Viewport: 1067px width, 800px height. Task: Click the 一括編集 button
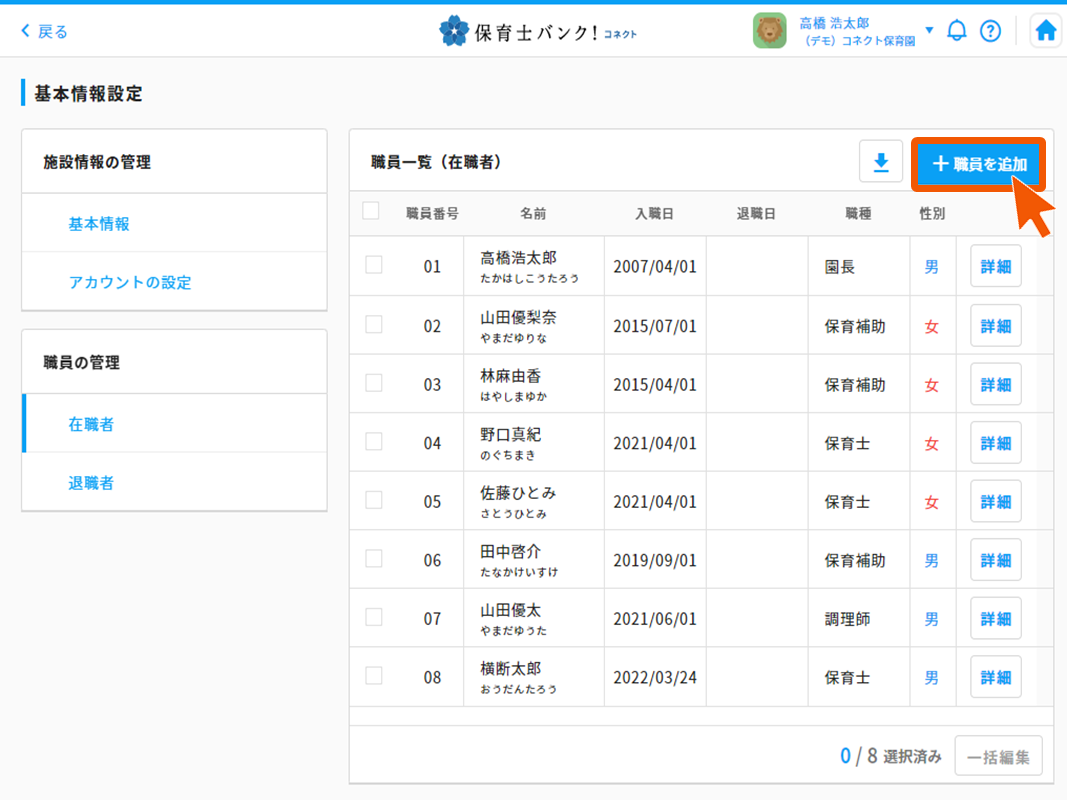(998, 757)
